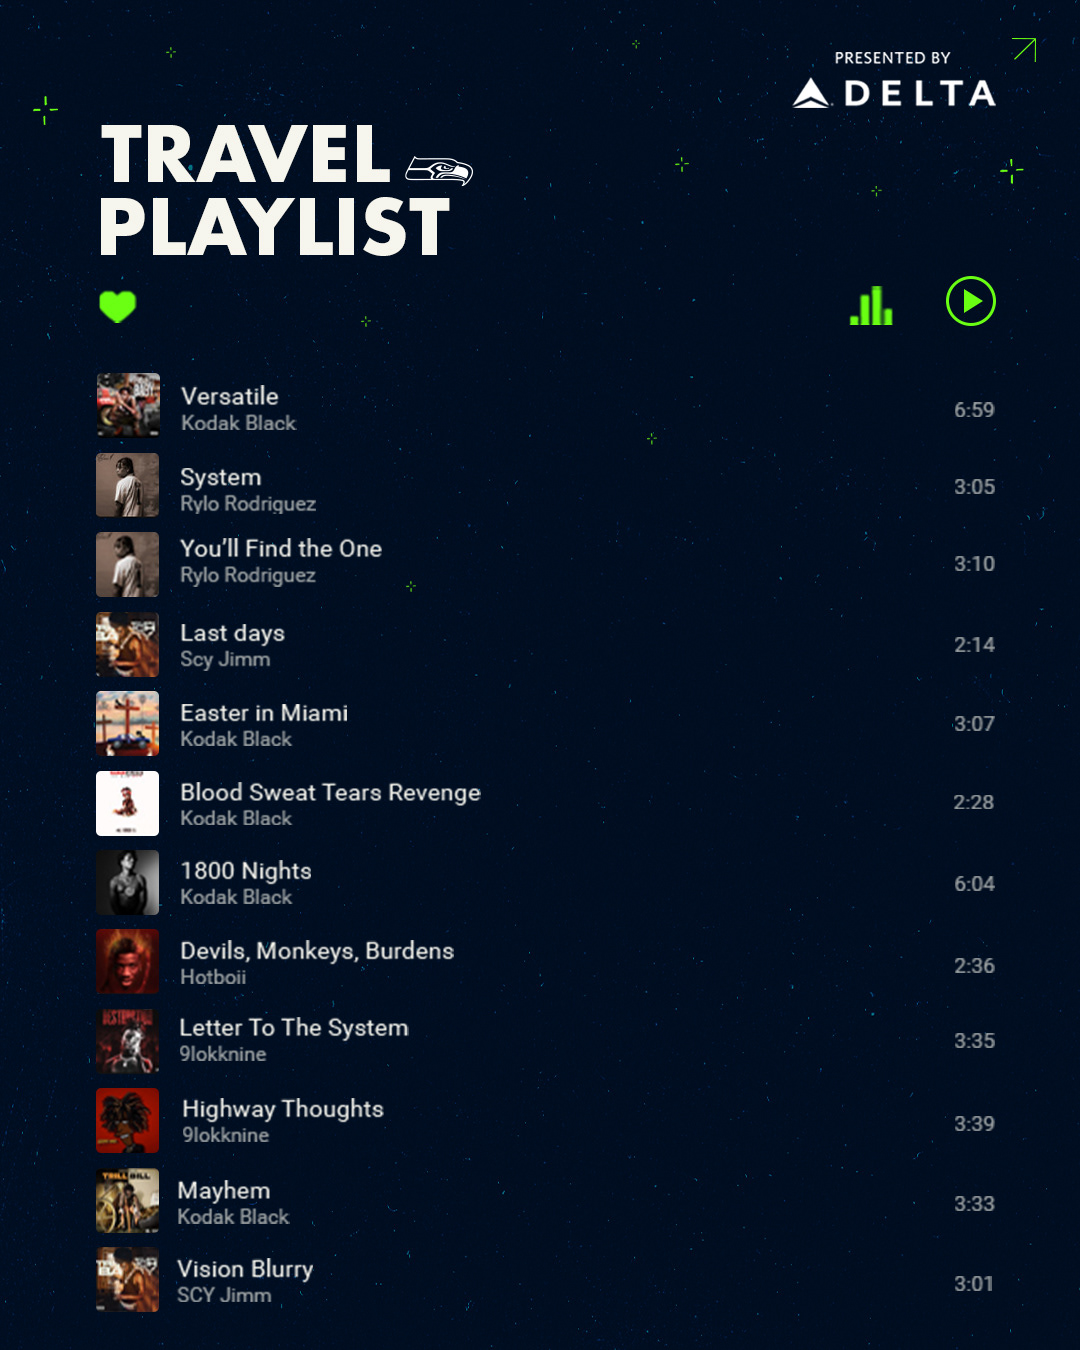The width and height of the screenshot is (1080, 1350).
Task: Click the green equalizer bars icon
Action: tap(871, 305)
